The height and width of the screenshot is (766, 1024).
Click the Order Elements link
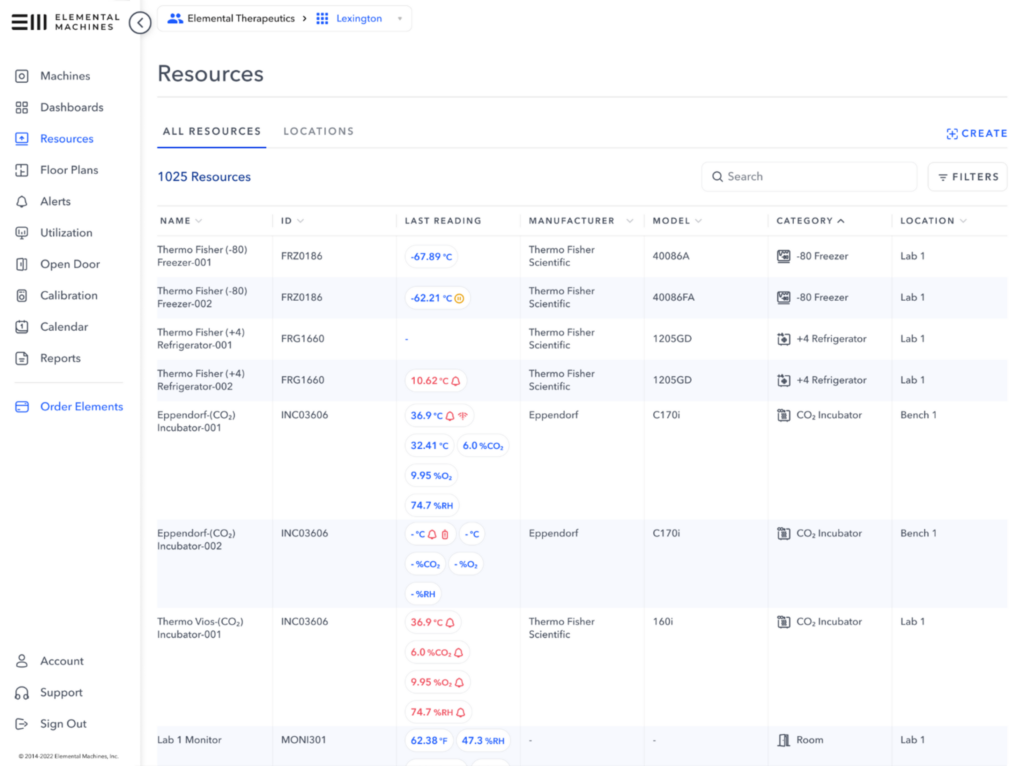81,407
